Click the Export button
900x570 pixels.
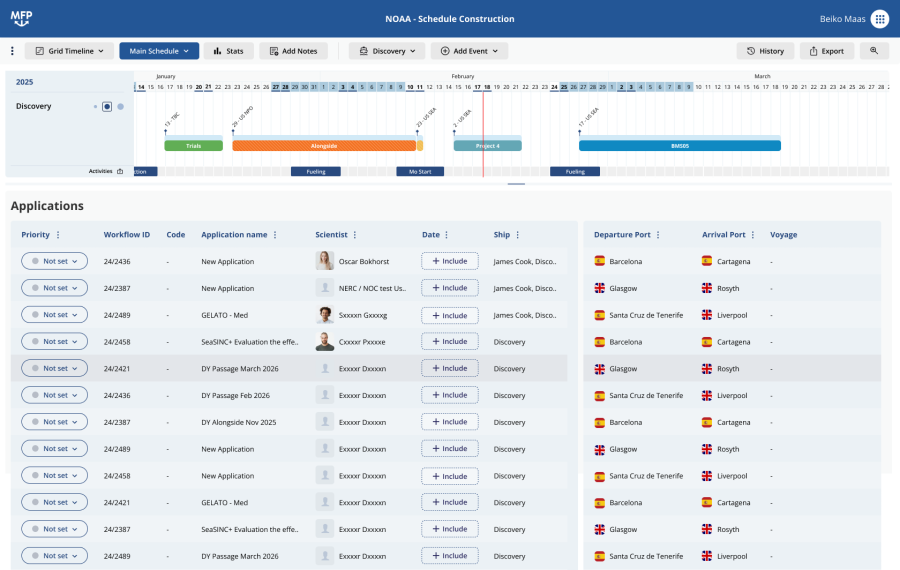827,51
